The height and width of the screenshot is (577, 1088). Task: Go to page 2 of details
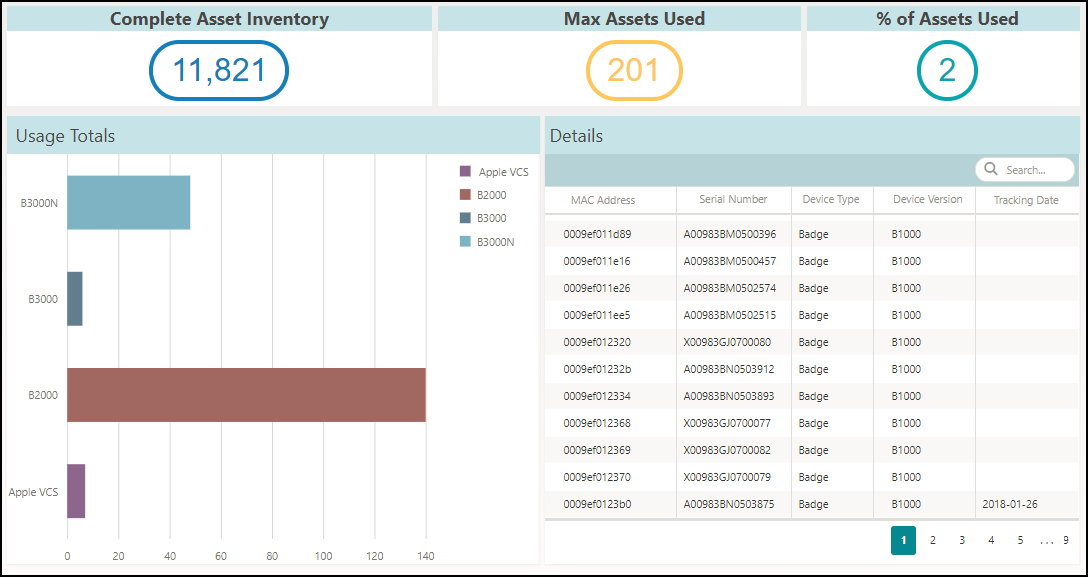(932, 541)
